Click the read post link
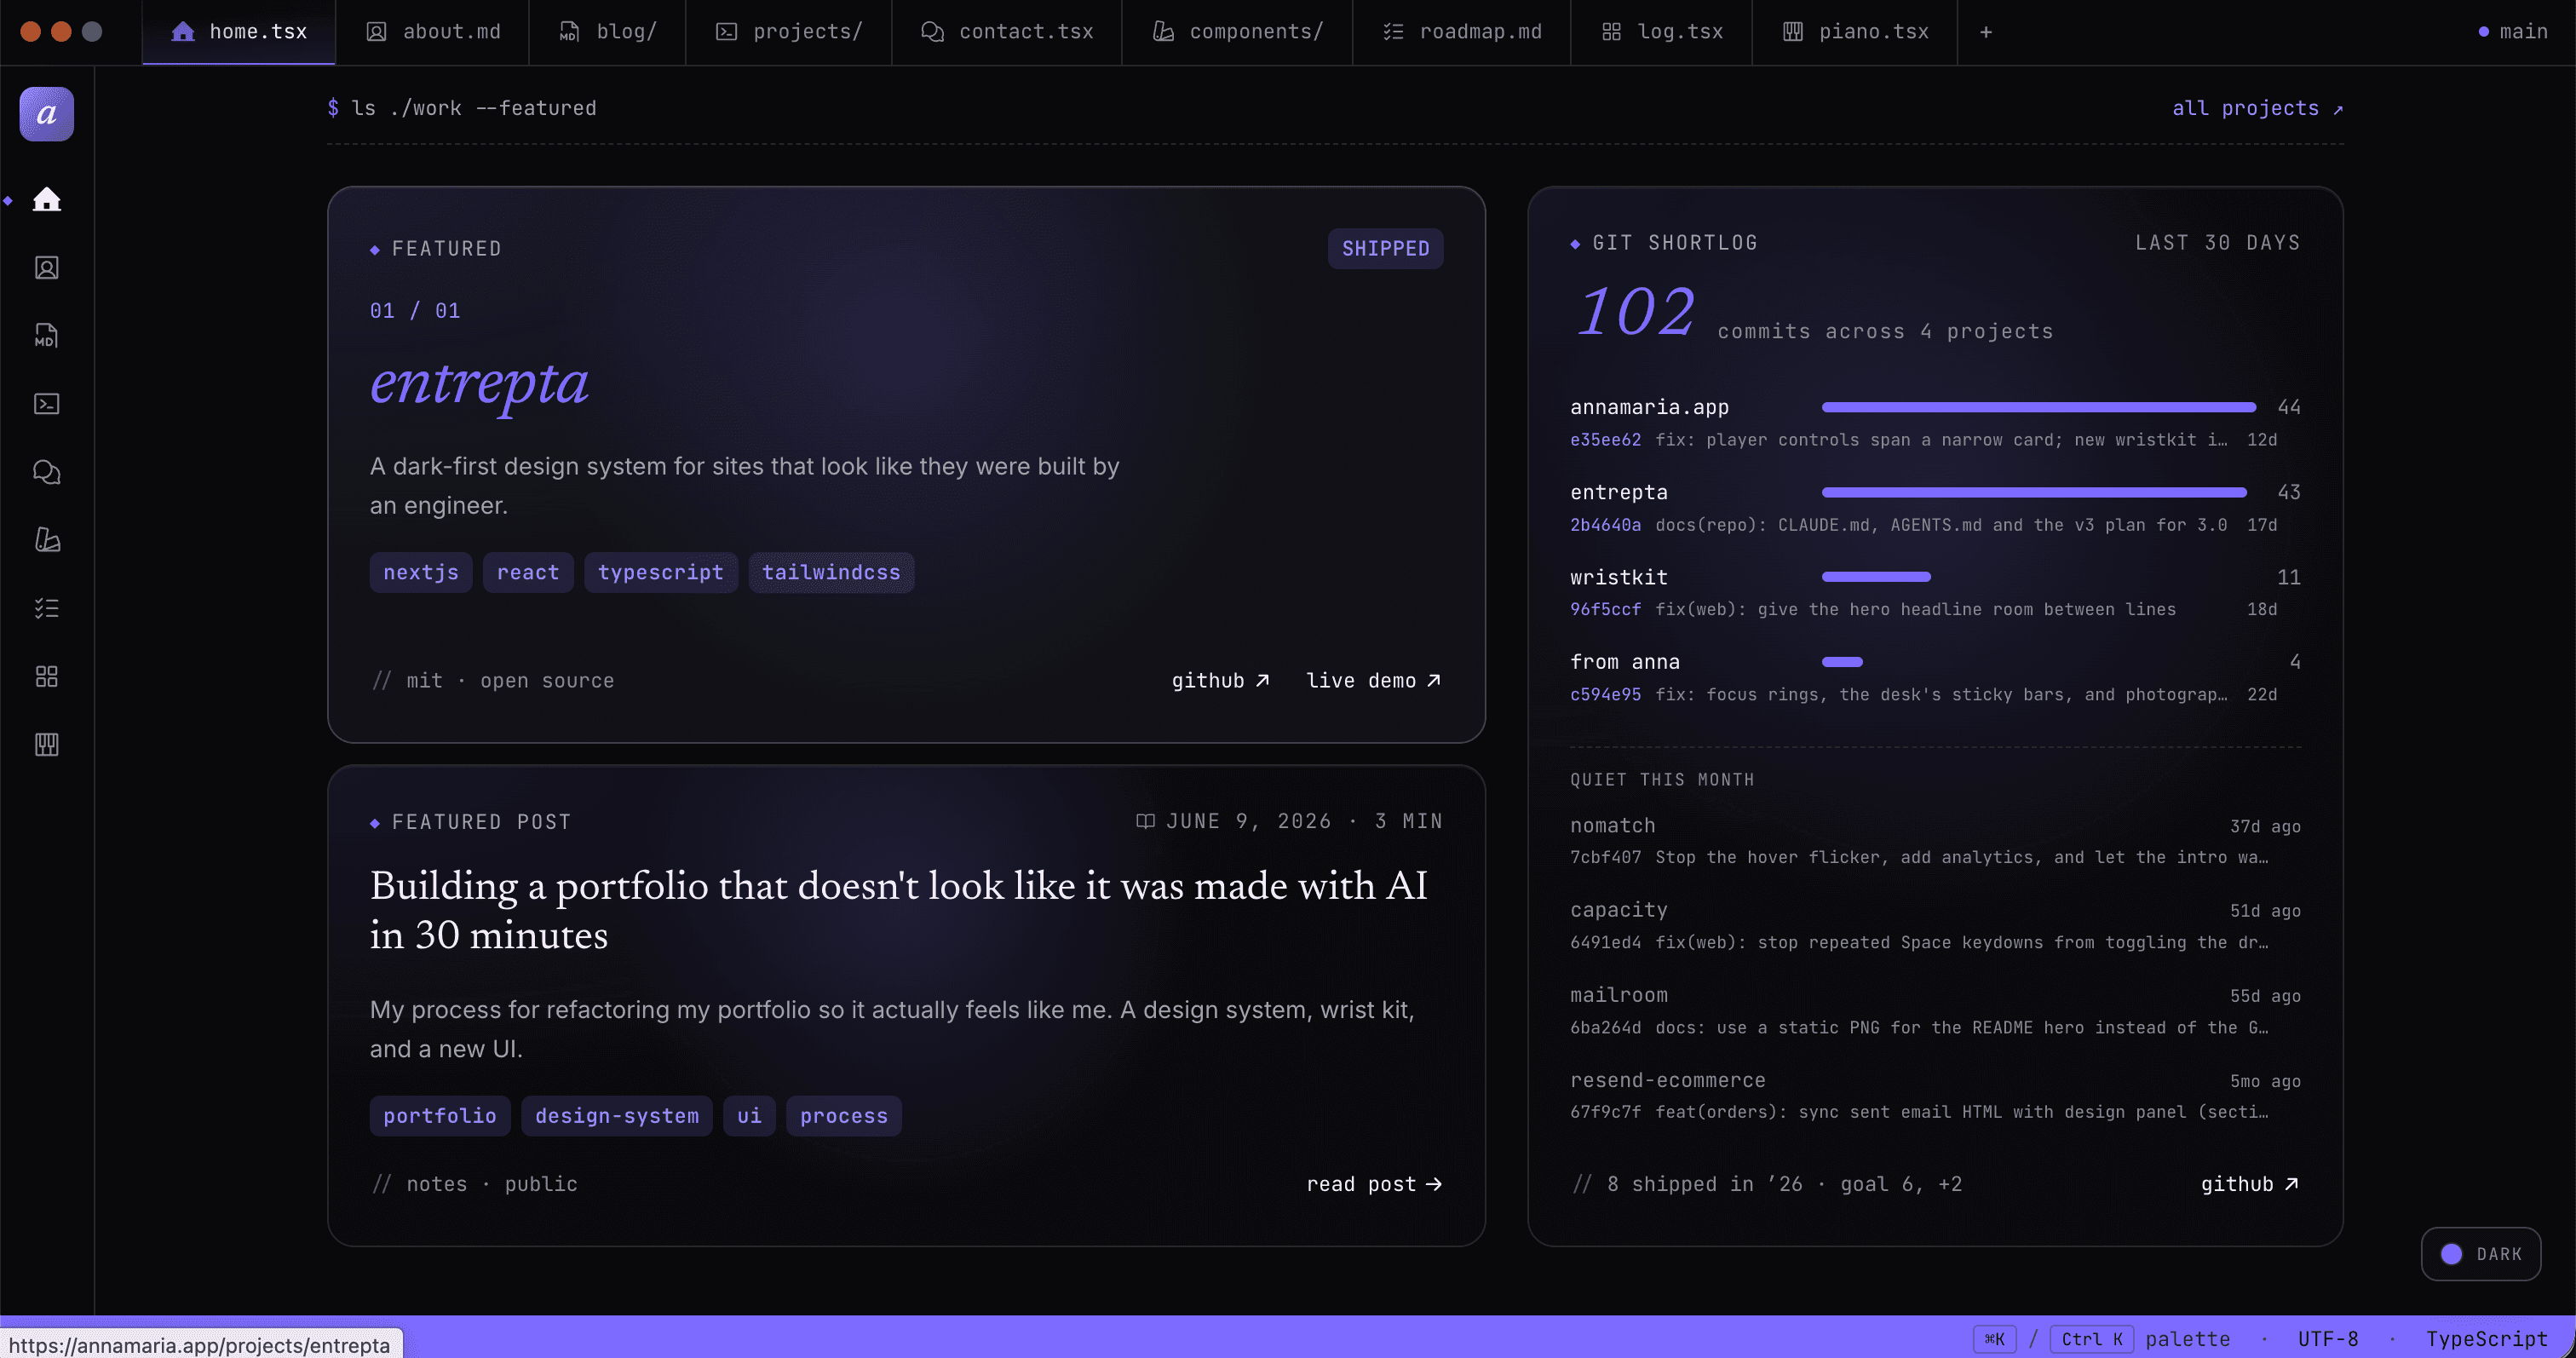This screenshot has height=1358, width=2576. pyautogui.click(x=1374, y=1183)
